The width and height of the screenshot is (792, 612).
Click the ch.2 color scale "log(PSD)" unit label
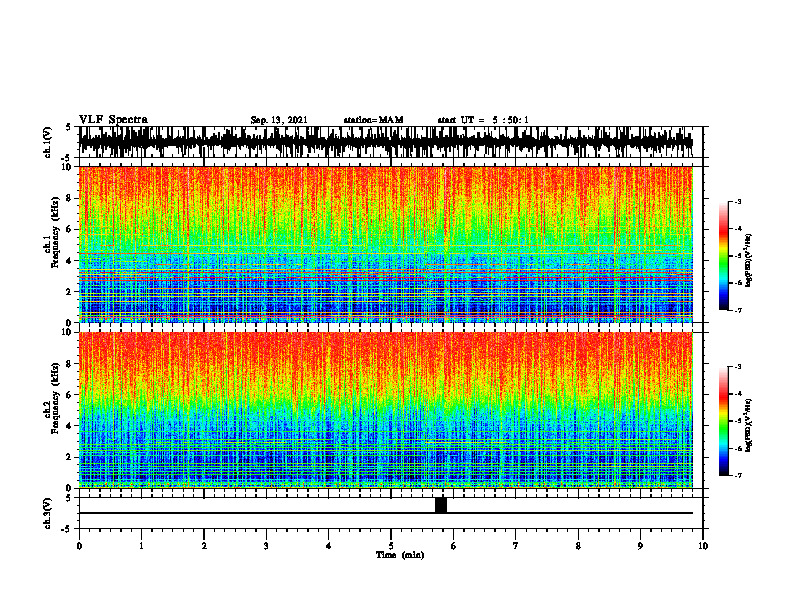(x=749, y=423)
